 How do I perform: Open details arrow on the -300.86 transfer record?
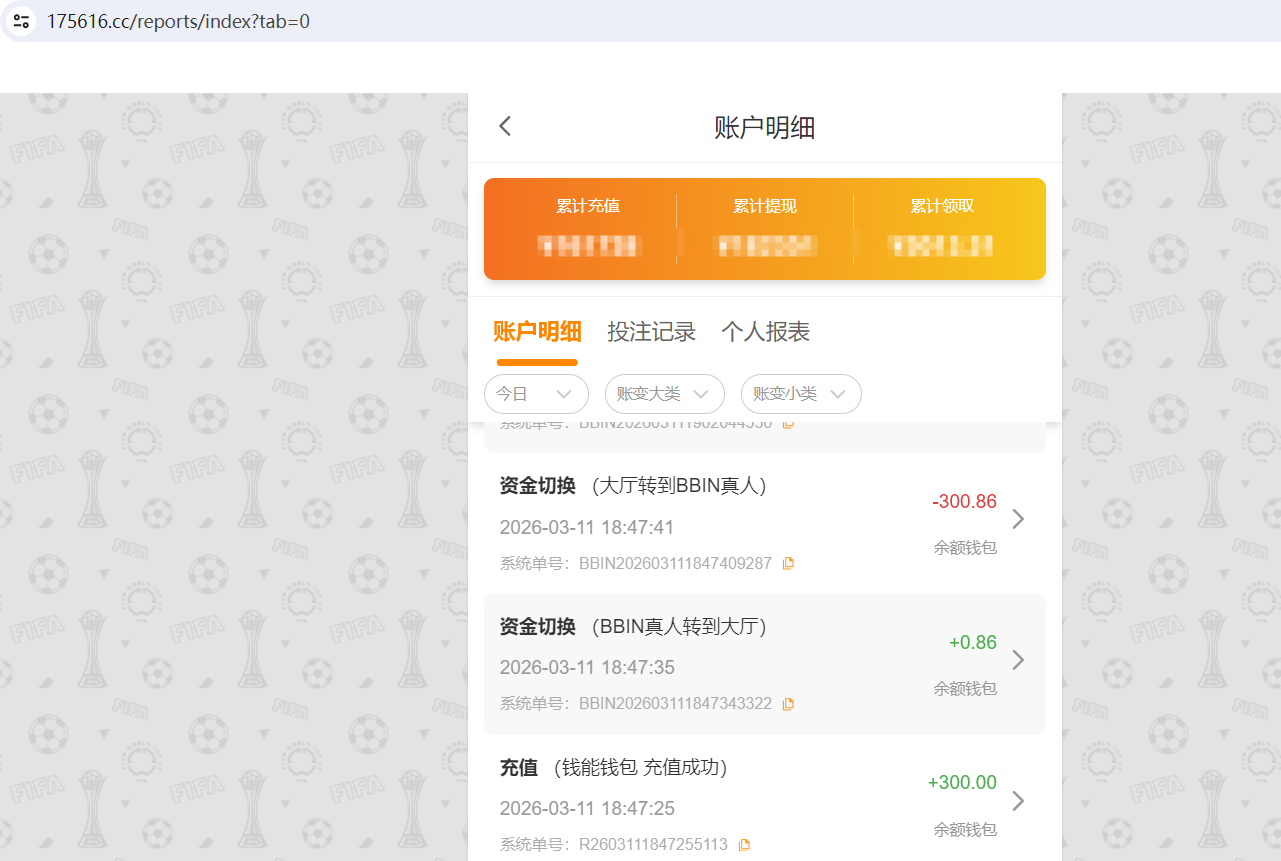[1018, 519]
